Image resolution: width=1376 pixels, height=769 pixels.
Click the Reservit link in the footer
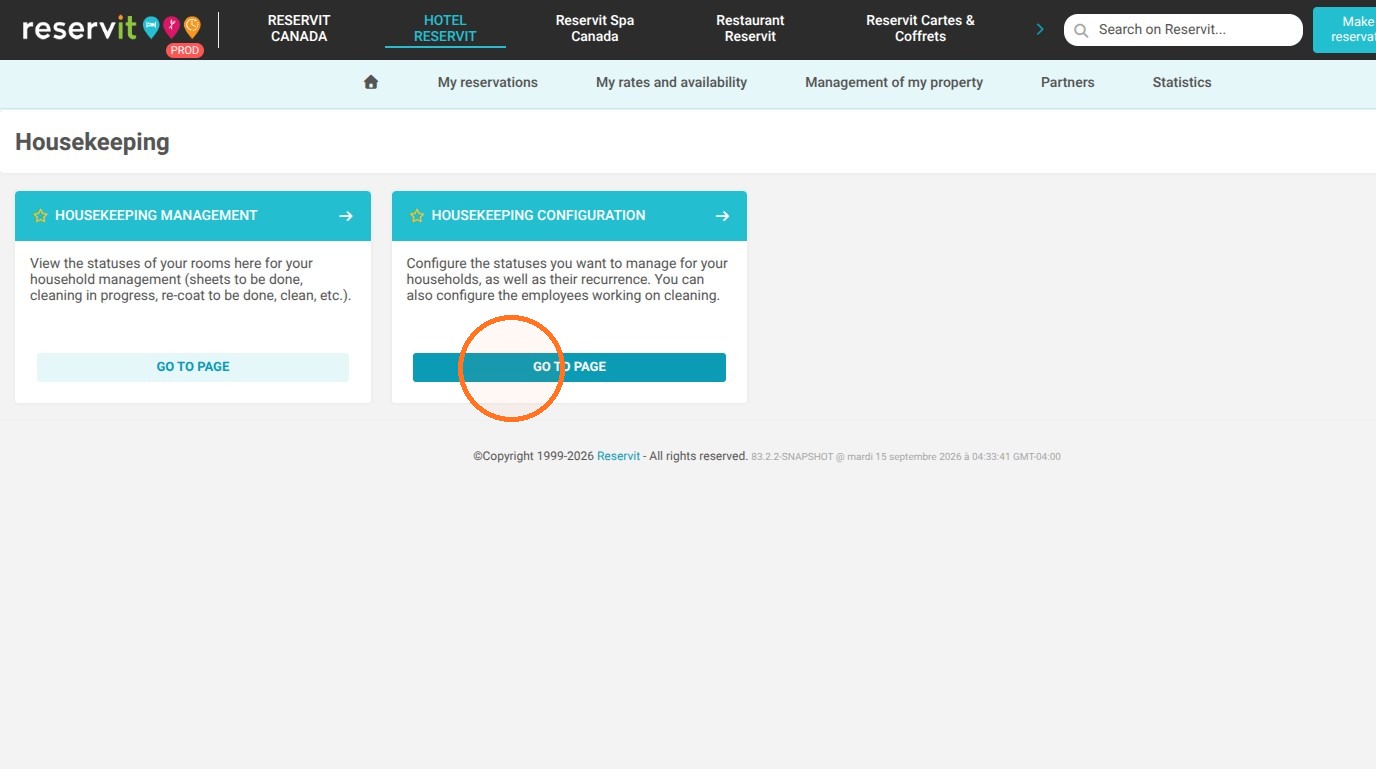[618, 456]
